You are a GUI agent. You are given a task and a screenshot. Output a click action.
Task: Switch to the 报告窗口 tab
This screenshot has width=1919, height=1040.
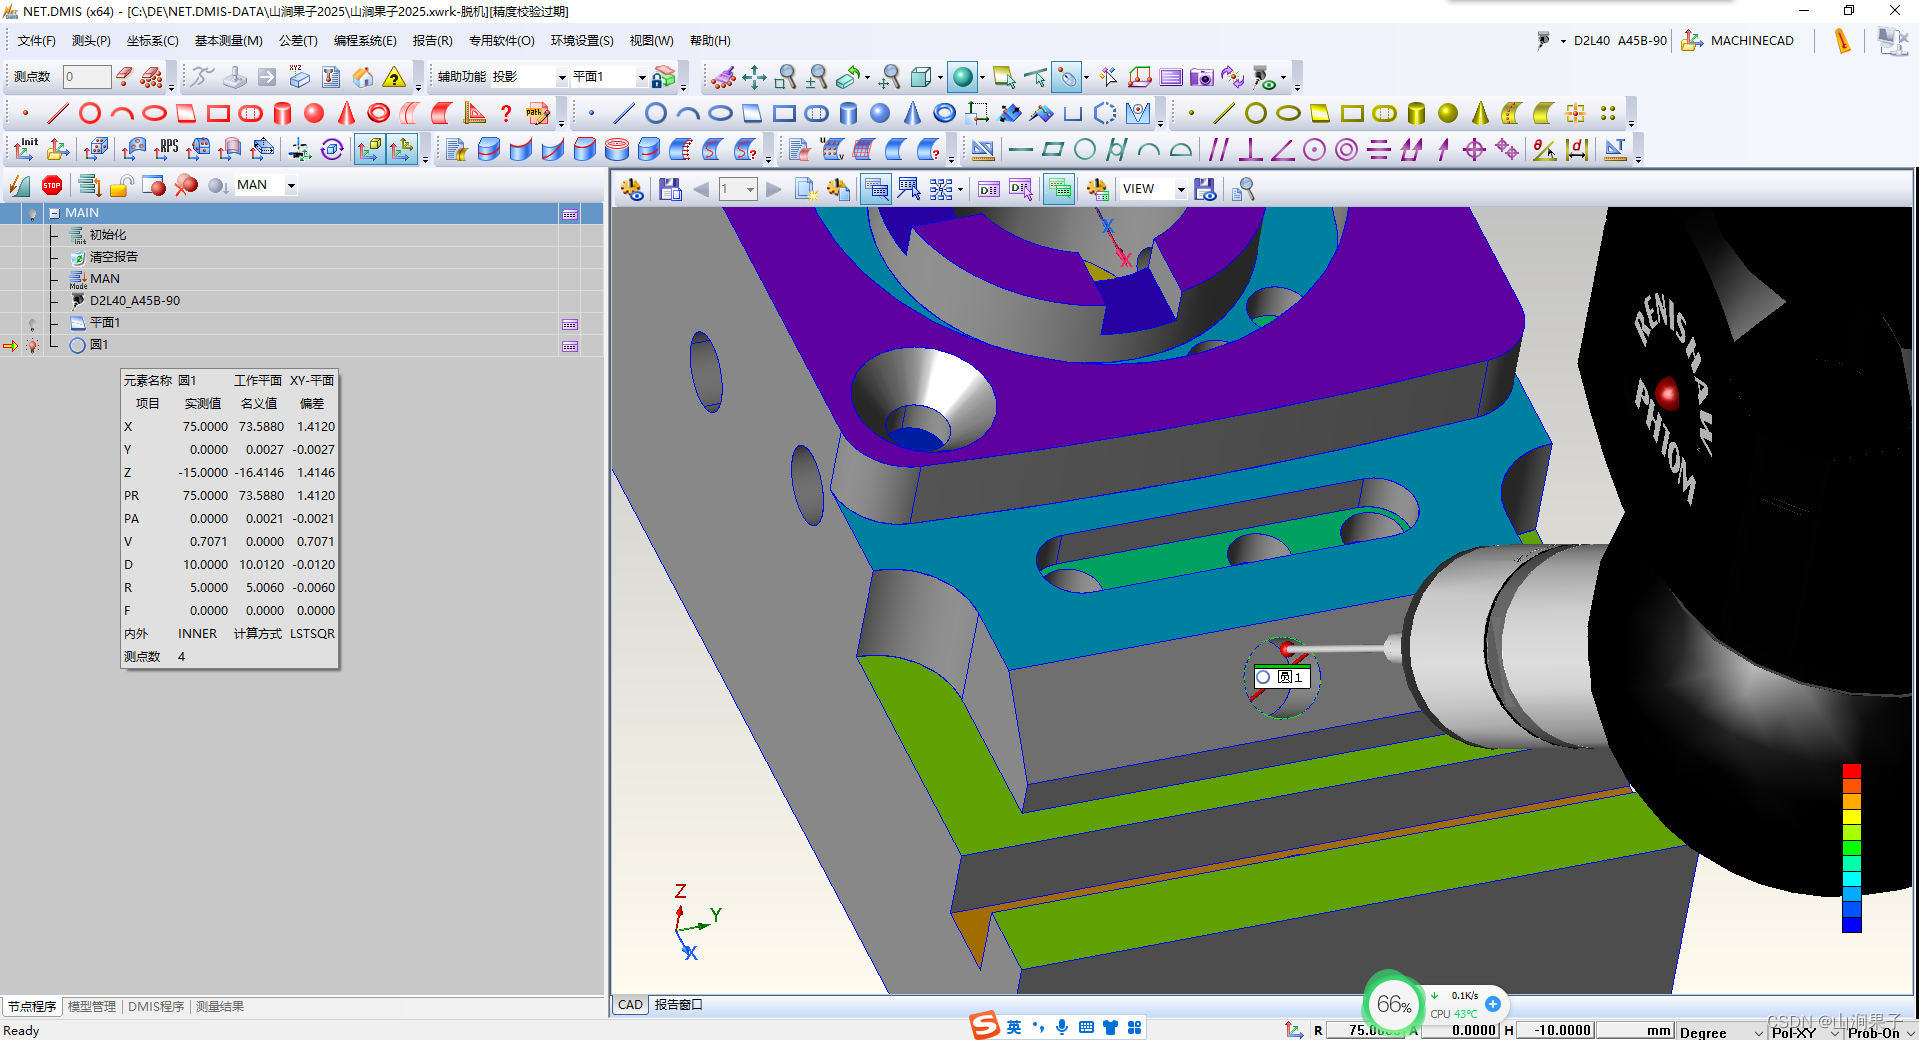pyautogui.click(x=679, y=1005)
